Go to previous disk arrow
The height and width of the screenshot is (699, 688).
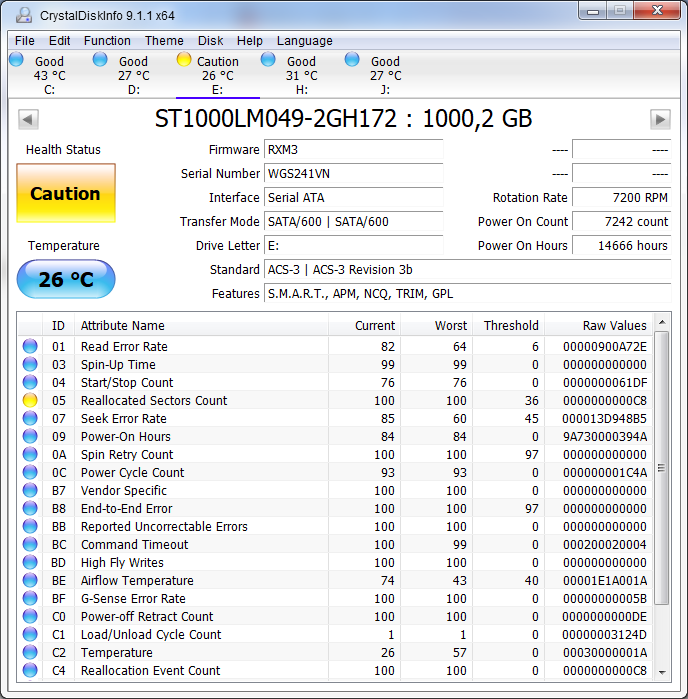pos(28,119)
